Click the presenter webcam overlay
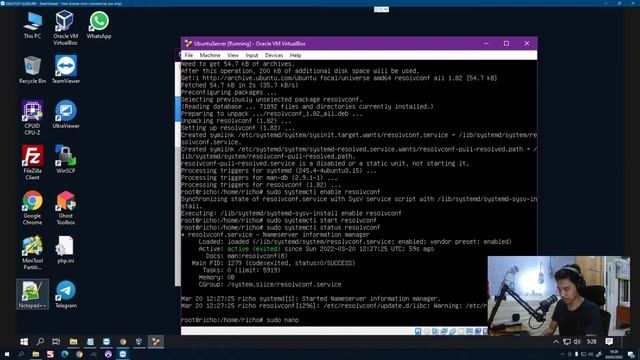Screen dimensions: 640x360 click(x=558, y=296)
